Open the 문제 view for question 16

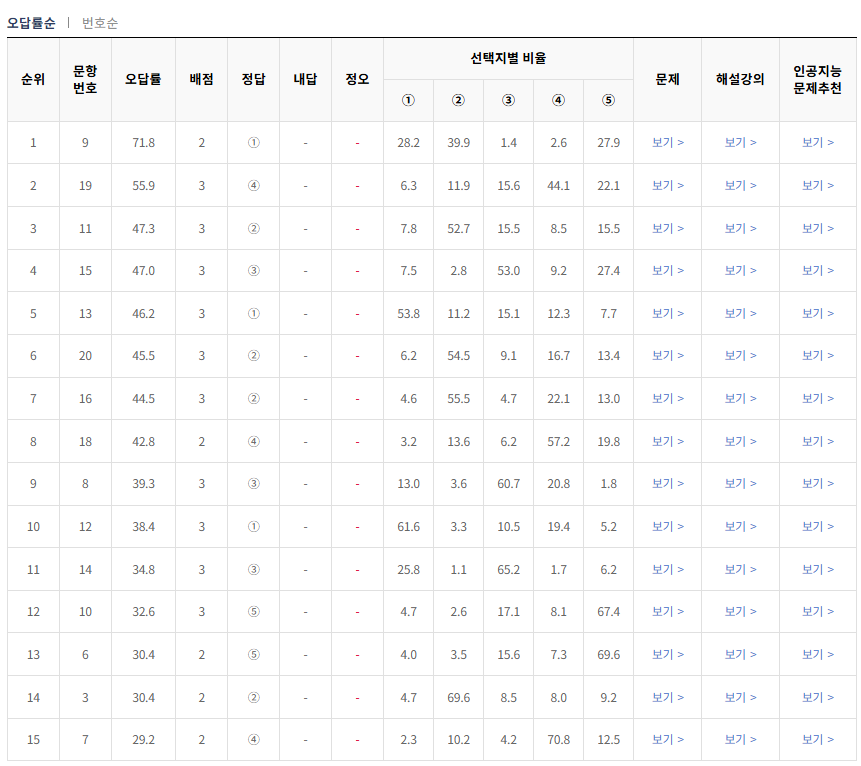pos(666,398)
